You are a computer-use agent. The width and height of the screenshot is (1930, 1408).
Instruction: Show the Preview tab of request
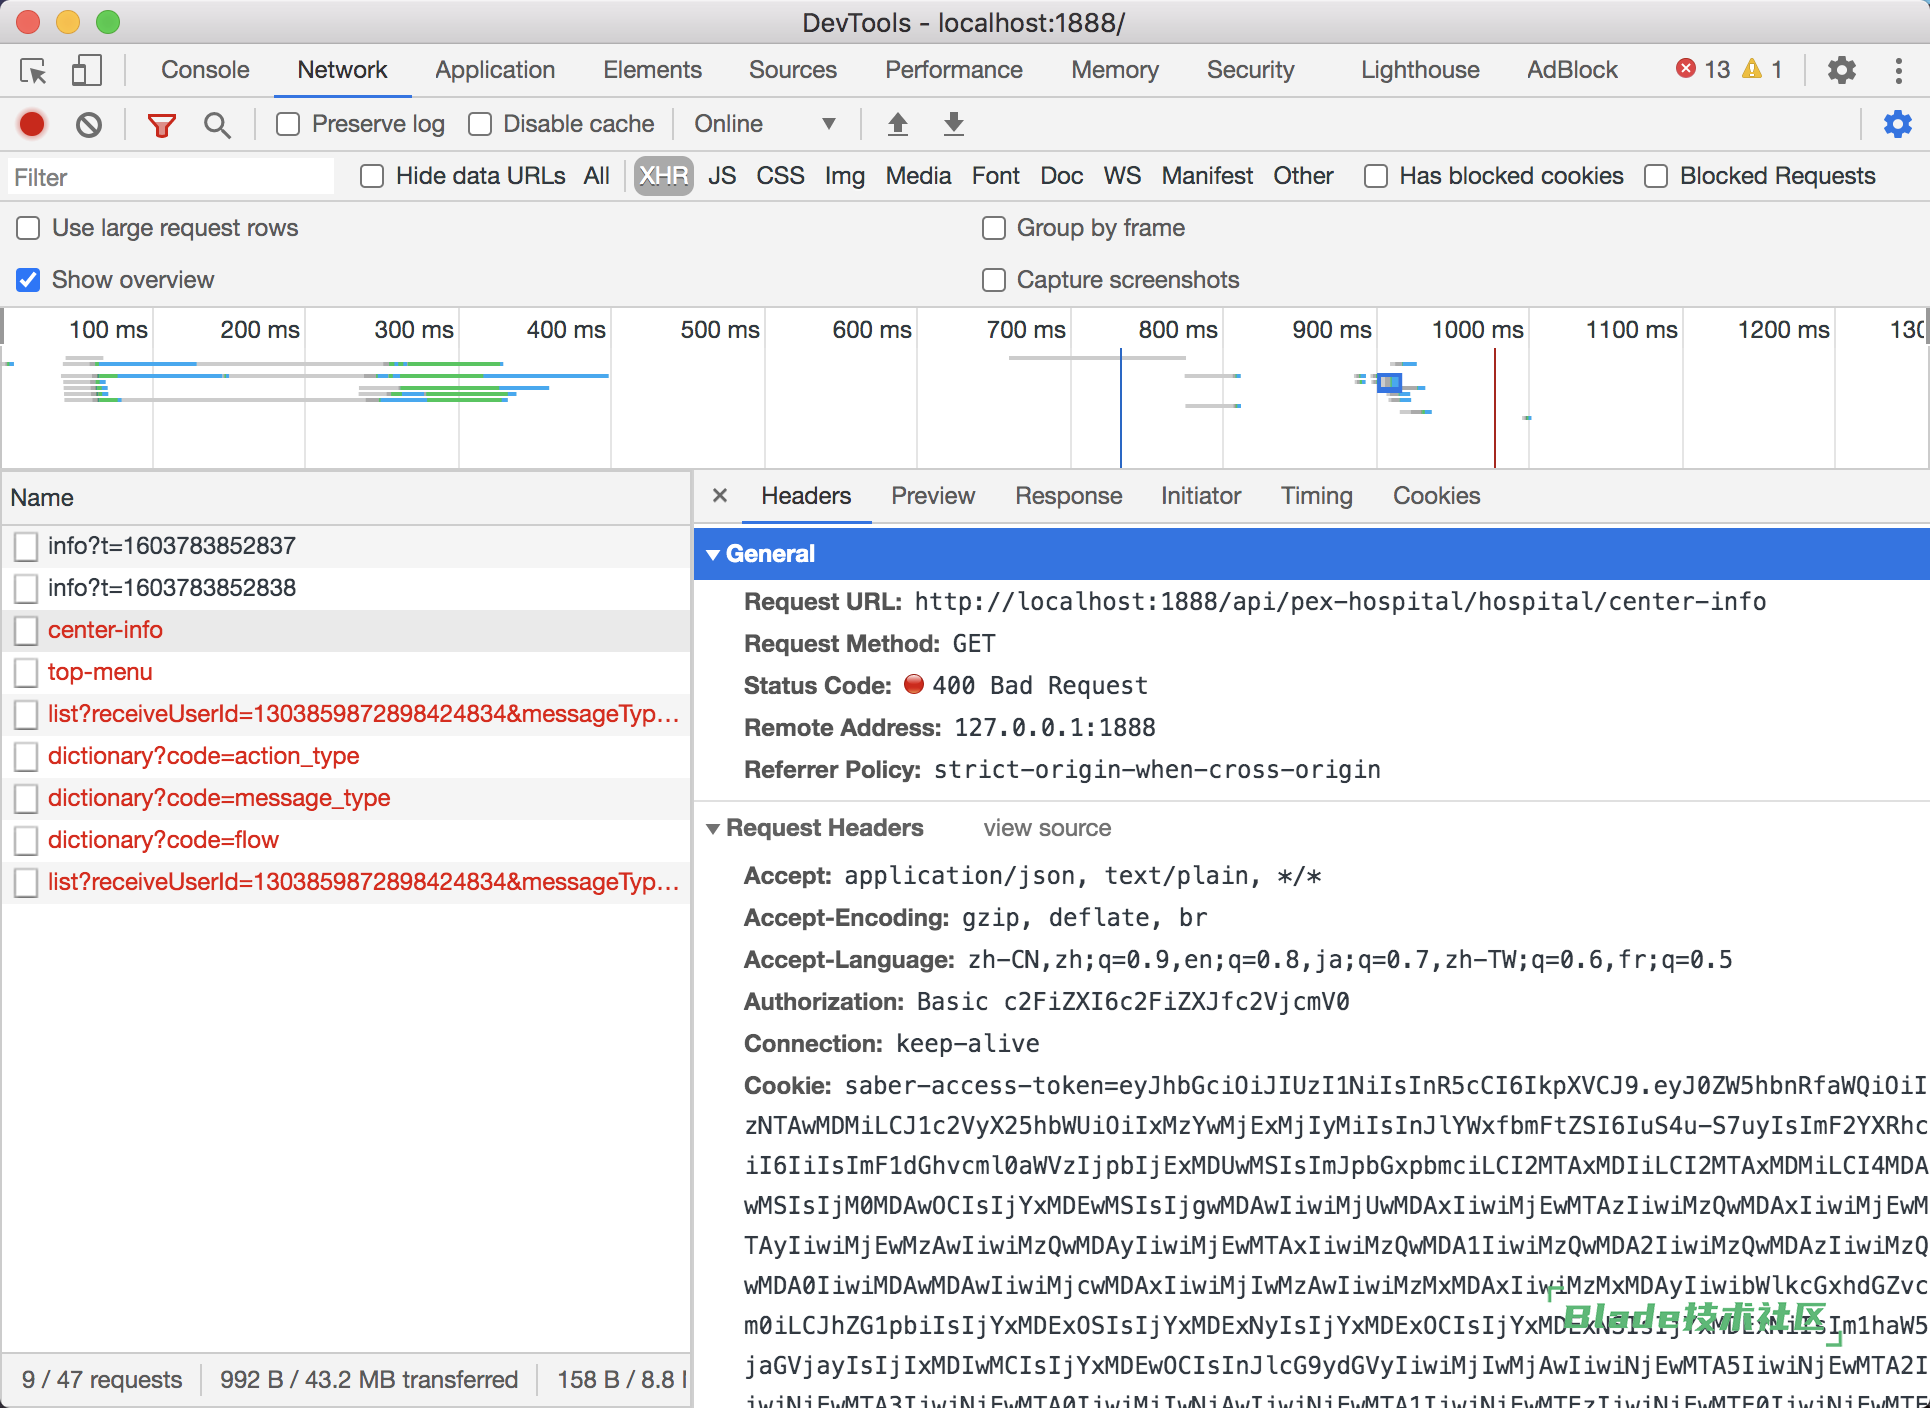(x=933, y=496)
